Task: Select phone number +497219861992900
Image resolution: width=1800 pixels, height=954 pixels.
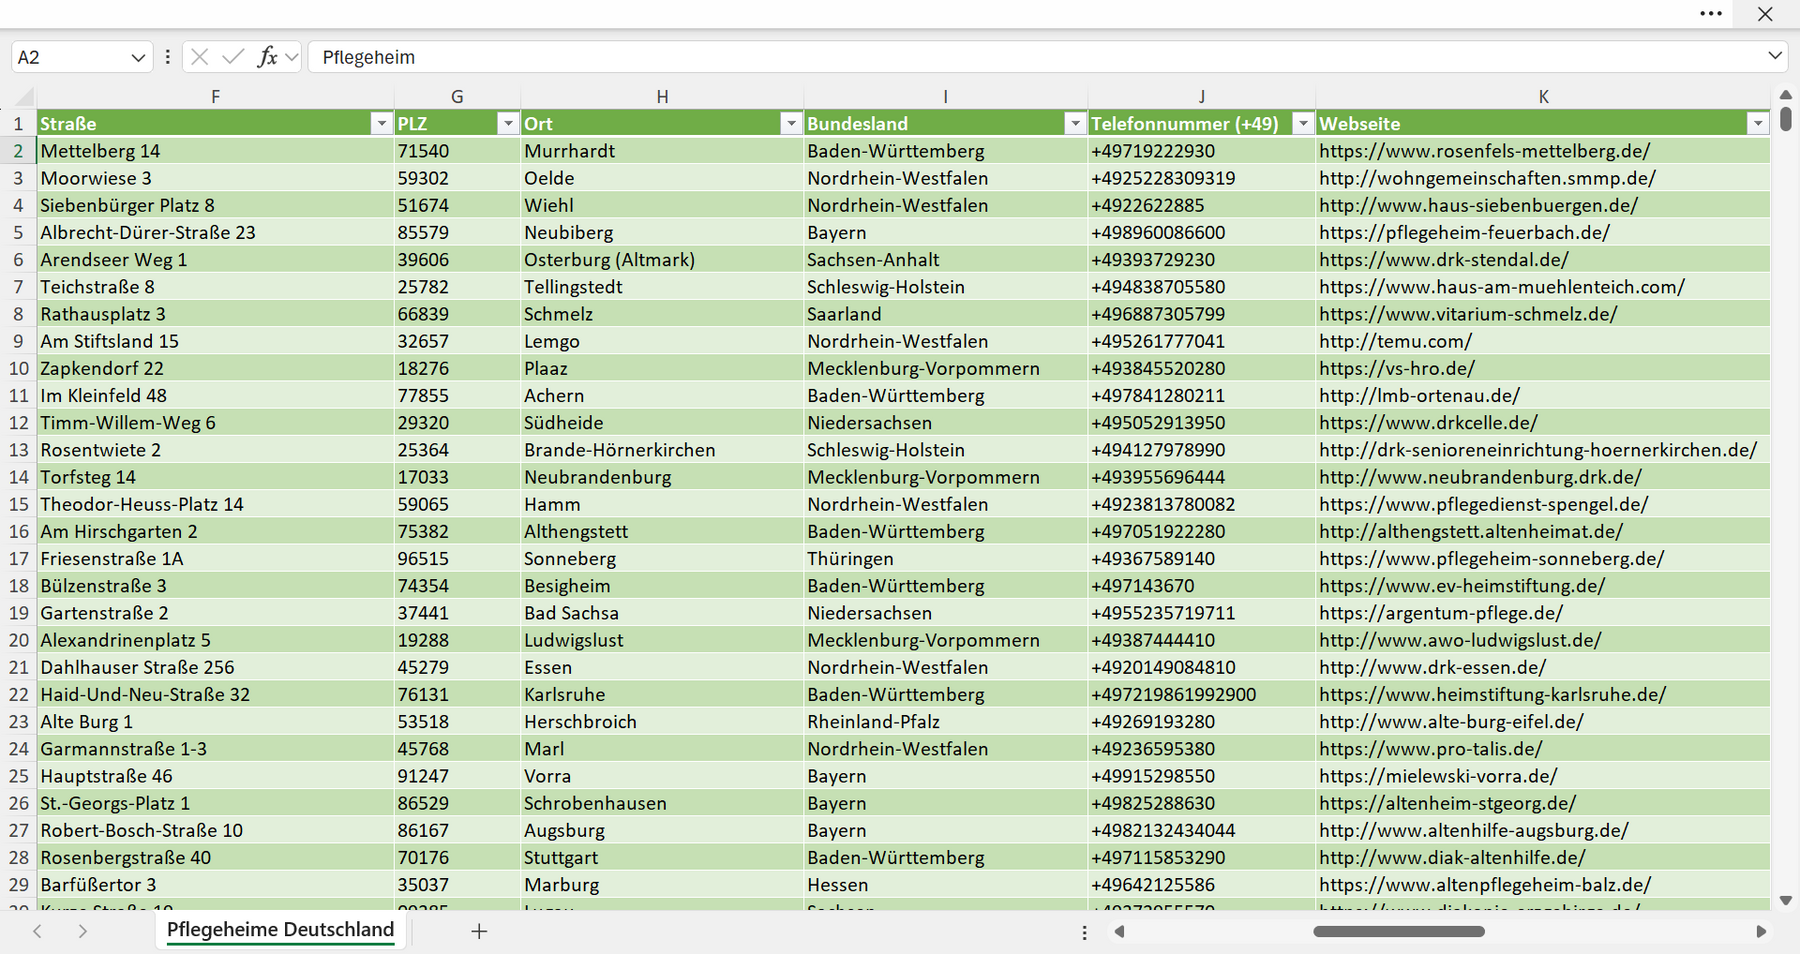Action: pos(1201,694)
